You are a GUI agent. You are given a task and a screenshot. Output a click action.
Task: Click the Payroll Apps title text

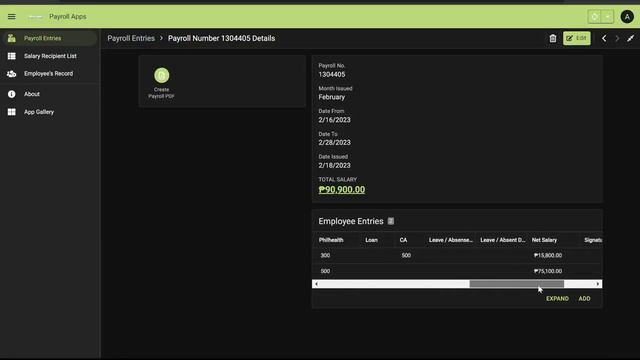pyautogui.click(x=68, y=17)
